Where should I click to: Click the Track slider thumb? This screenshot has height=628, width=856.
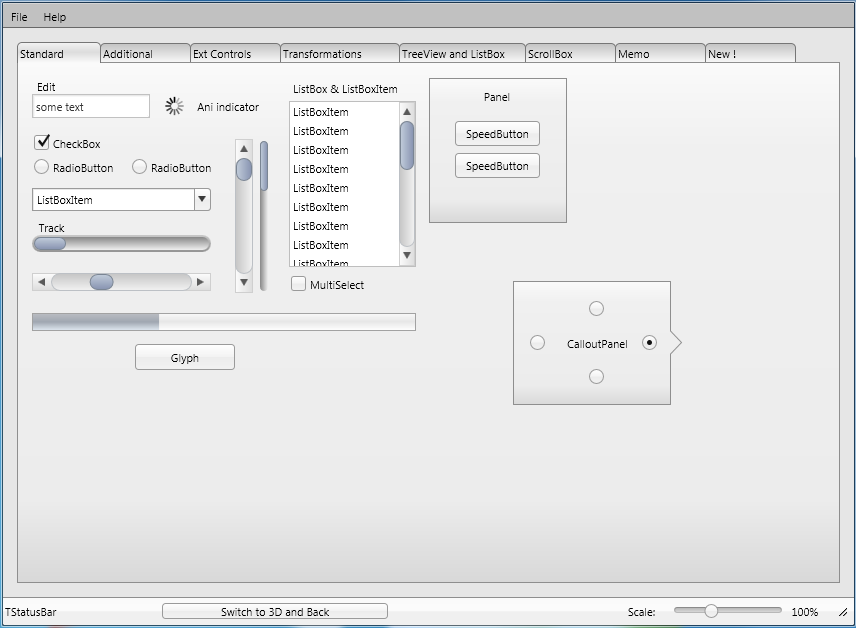pyautogui.click(x=50, y=244)
